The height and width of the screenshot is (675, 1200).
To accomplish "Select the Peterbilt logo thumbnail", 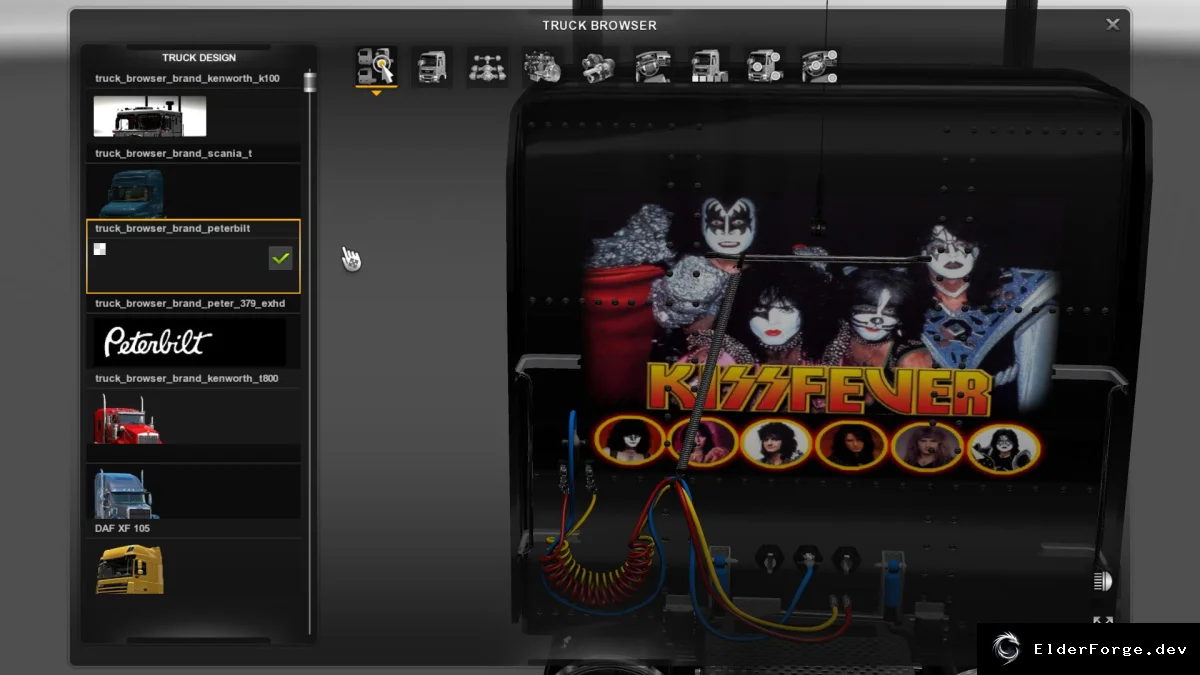I will point(190,342).
